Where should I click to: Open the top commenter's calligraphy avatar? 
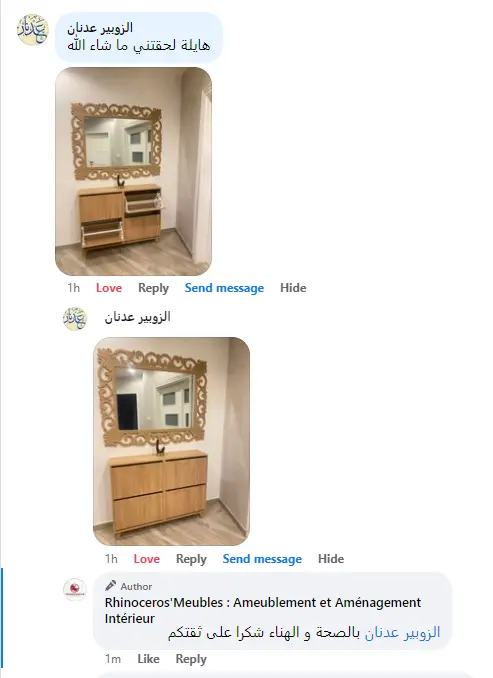[x=33, y=29]
